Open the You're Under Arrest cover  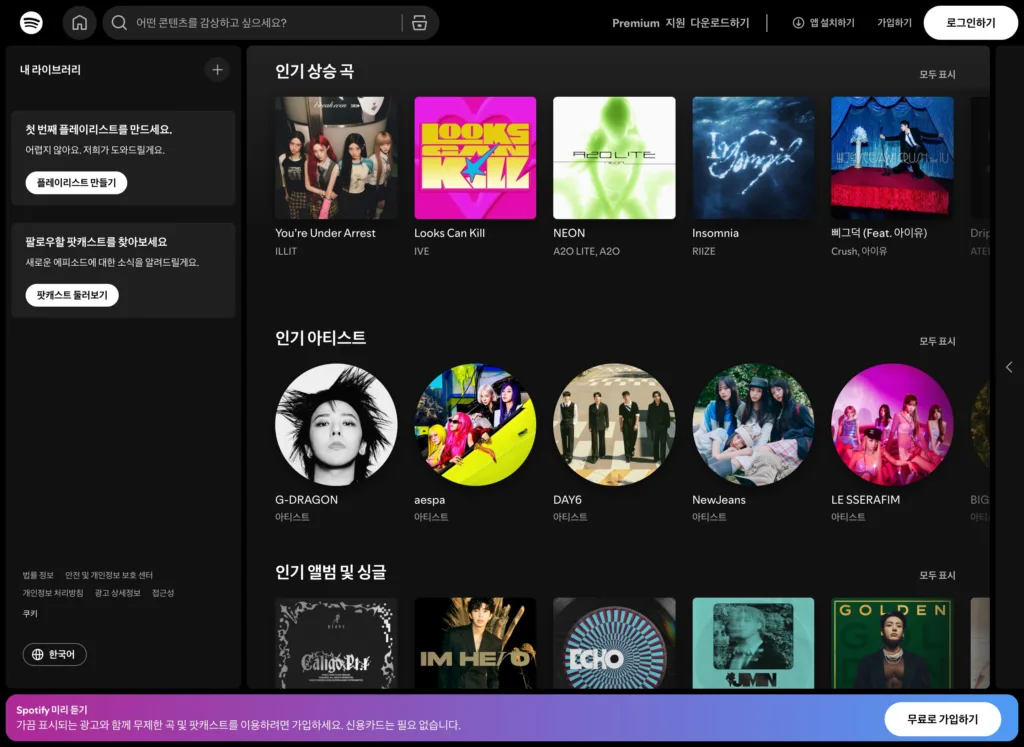(x=336, y=158)
